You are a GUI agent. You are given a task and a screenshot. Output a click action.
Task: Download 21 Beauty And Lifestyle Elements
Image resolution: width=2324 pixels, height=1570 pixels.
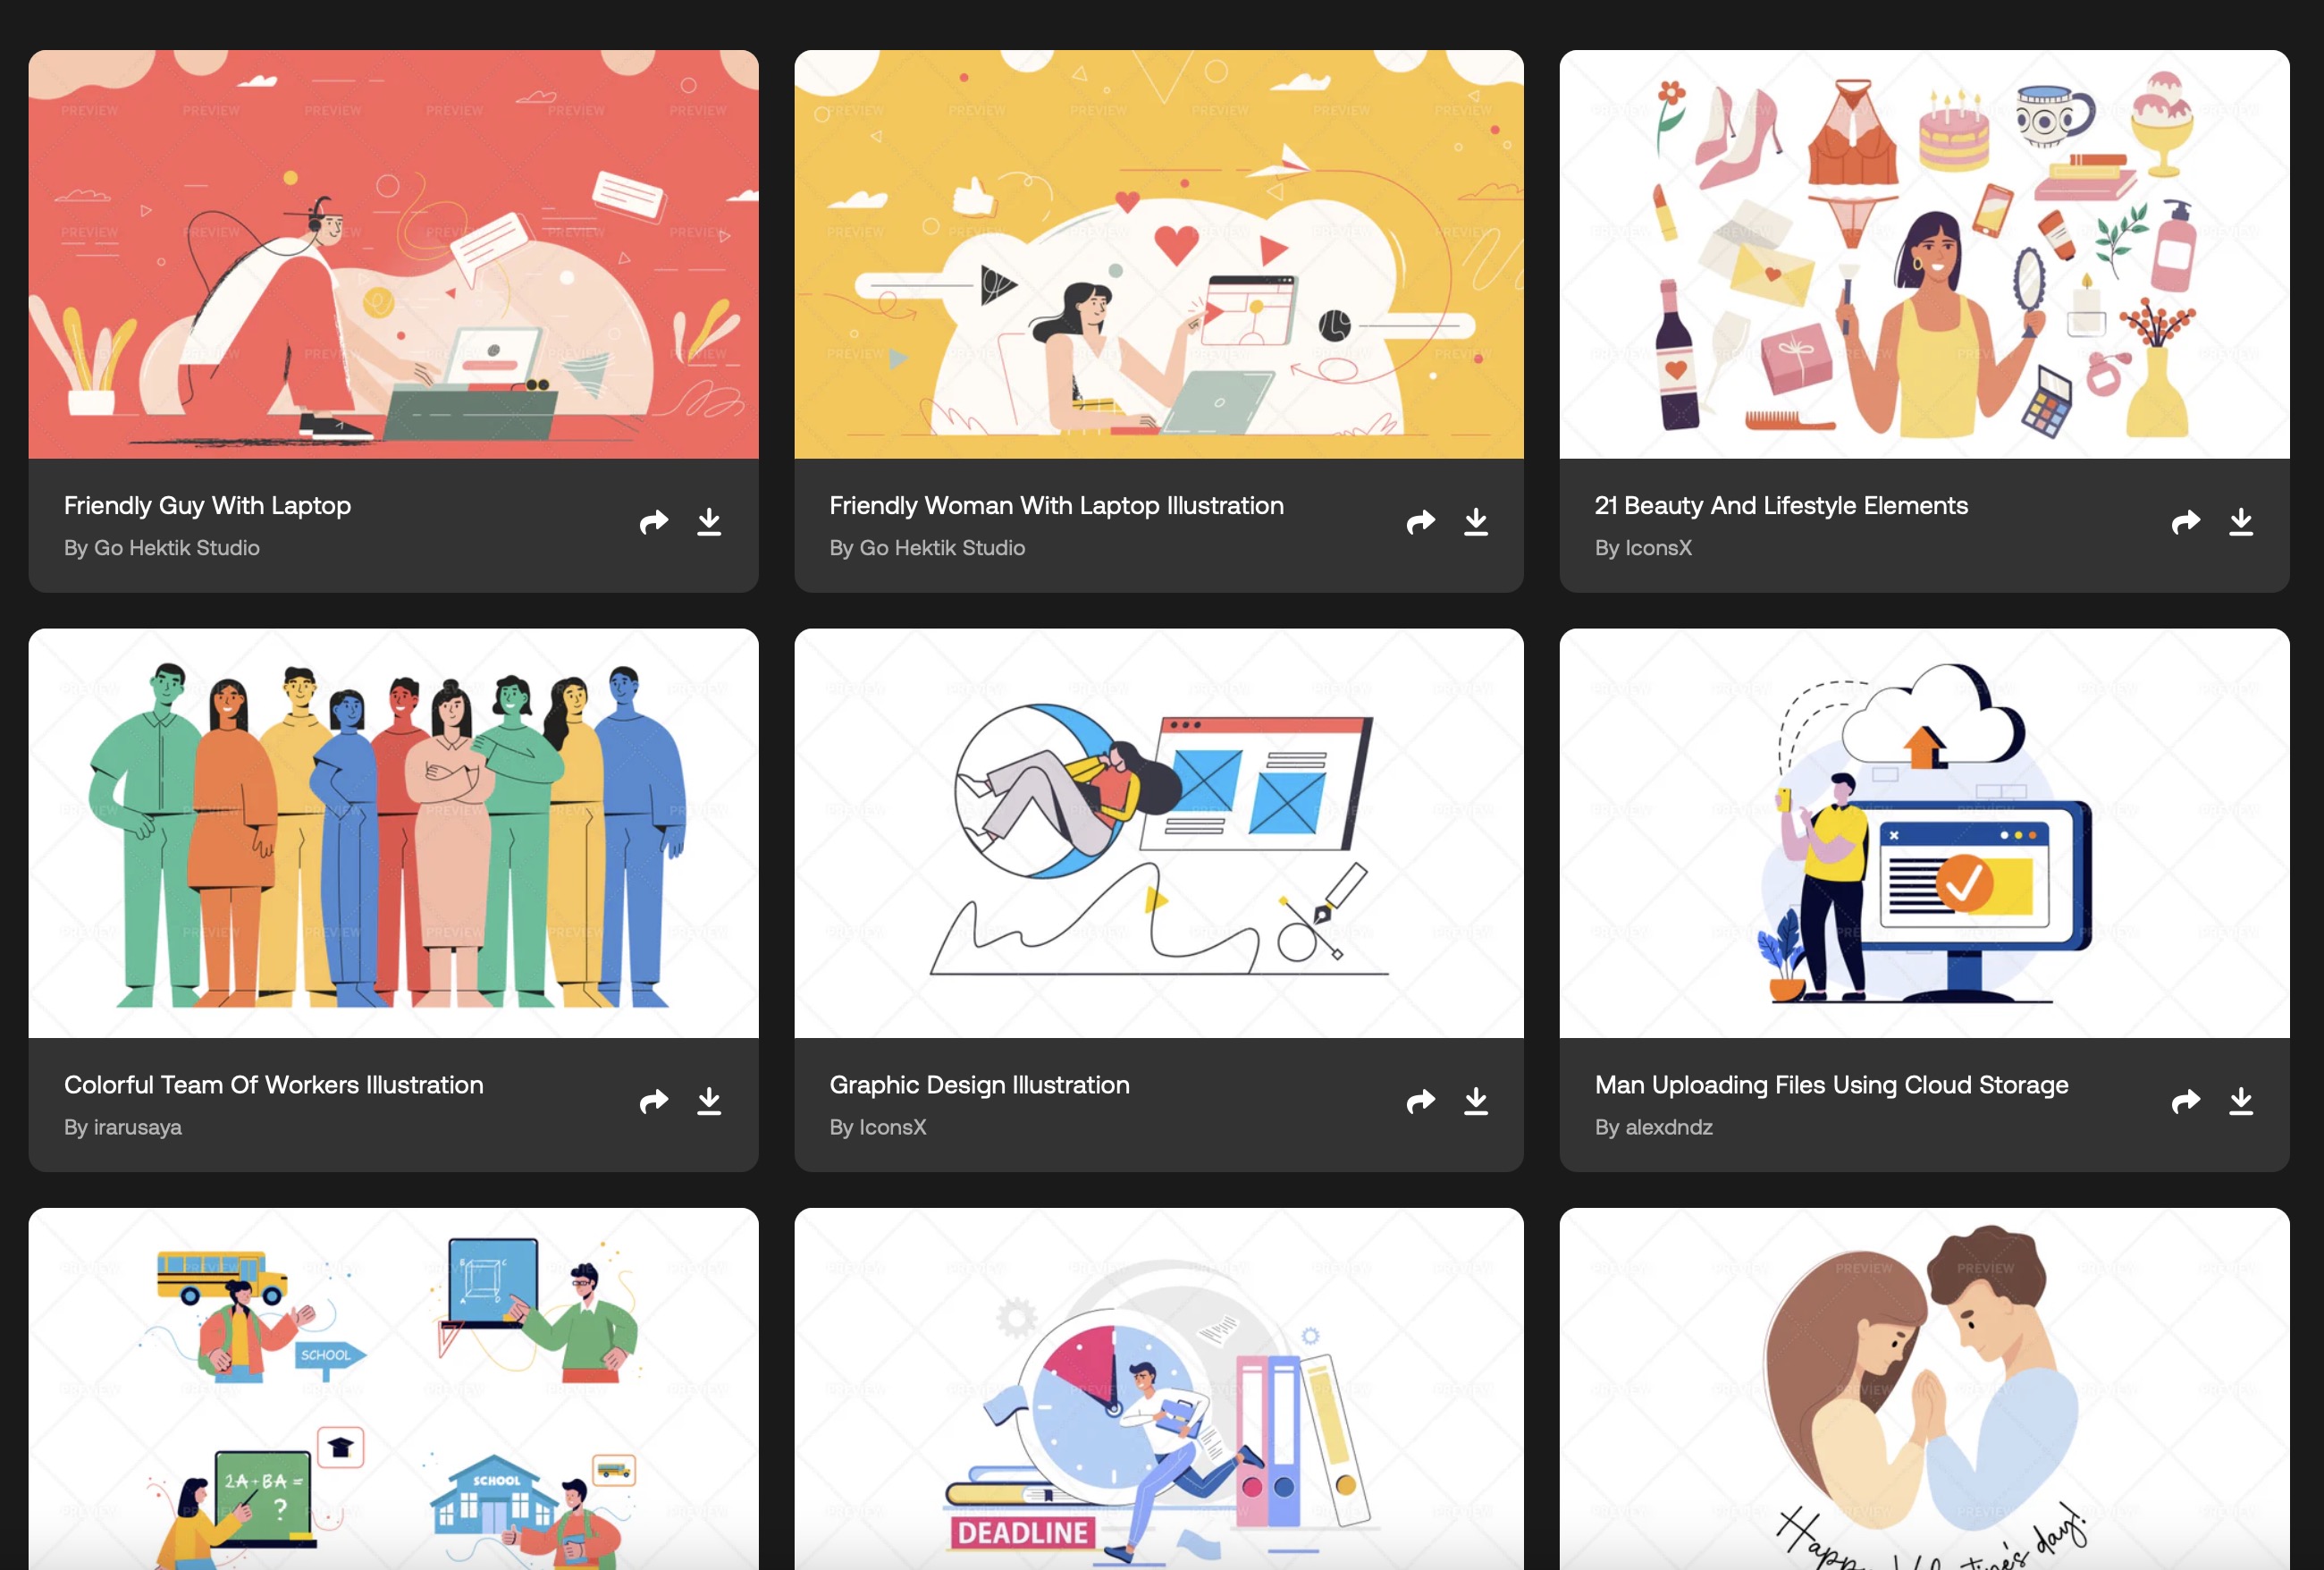pyautogui.click(x=2240, y=522)
